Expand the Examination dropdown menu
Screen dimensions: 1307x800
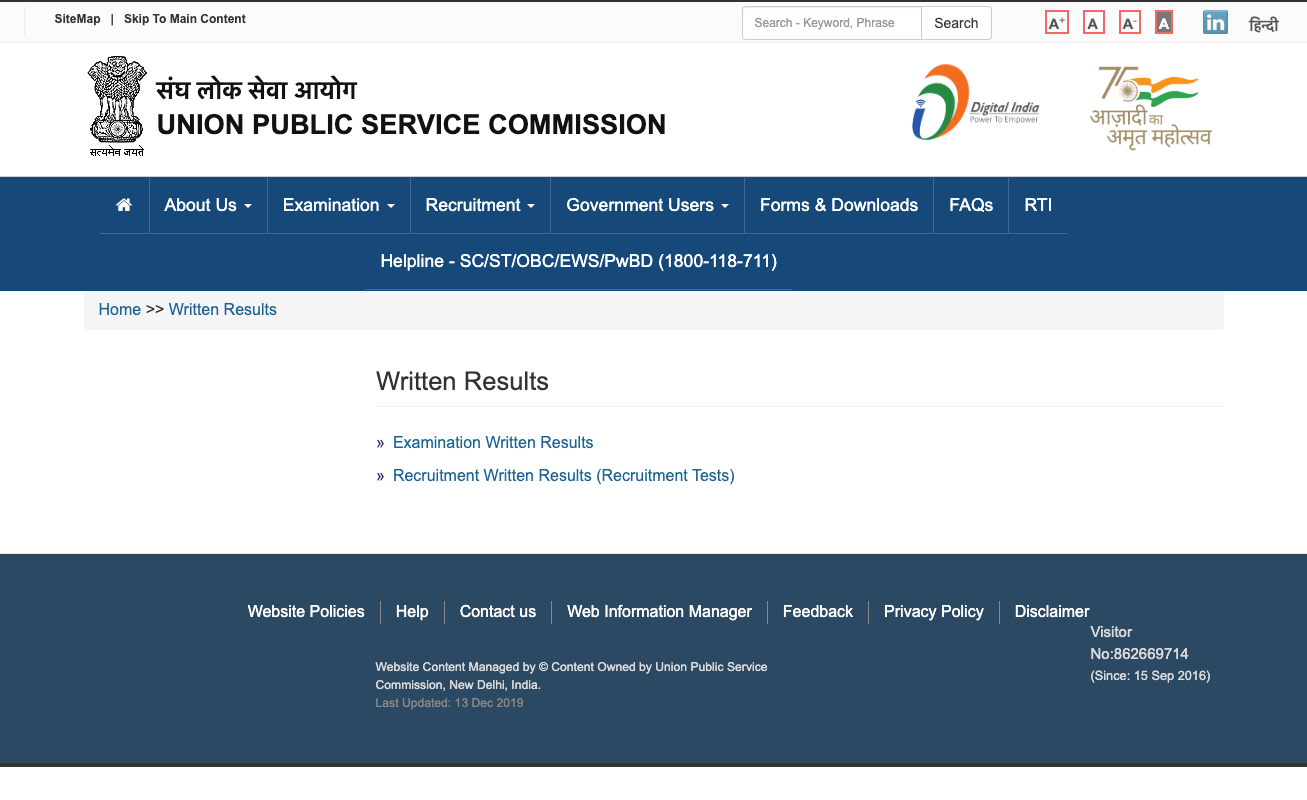339,205
